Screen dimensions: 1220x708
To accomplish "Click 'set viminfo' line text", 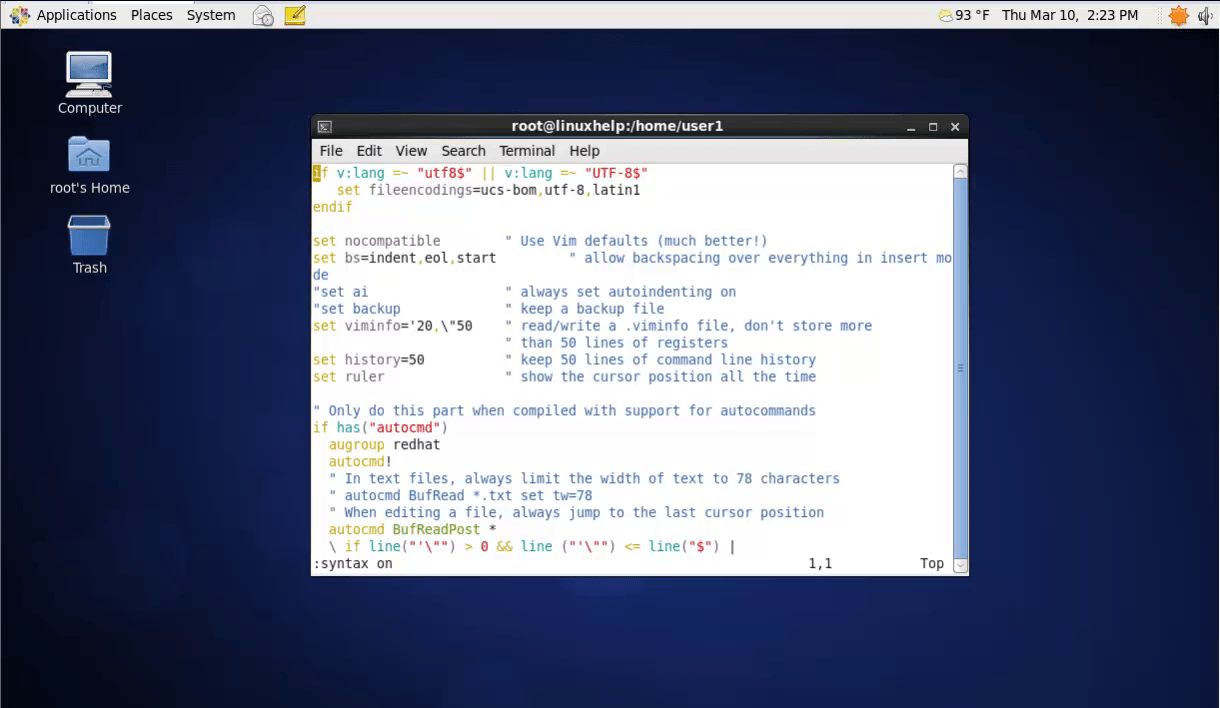I will 393,326.
